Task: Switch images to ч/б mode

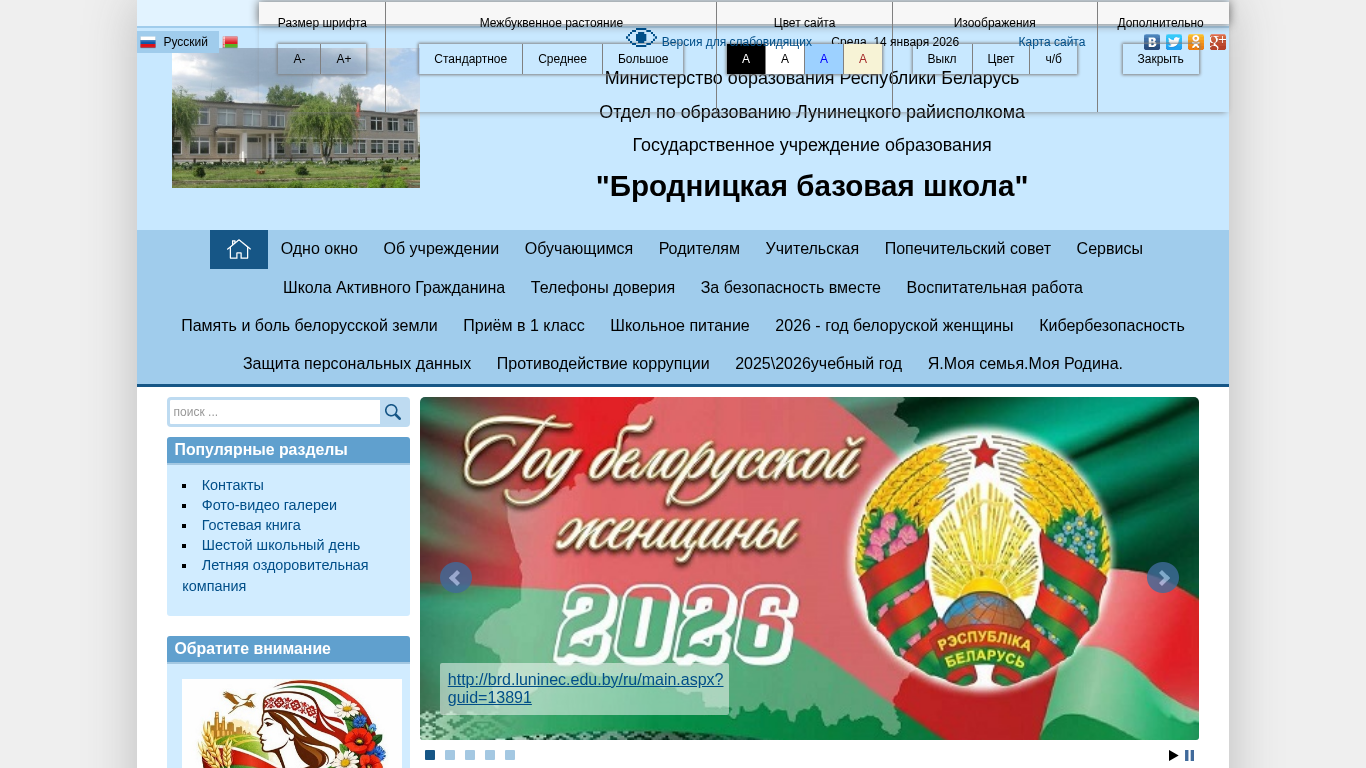Action: [x=1054, y=59]
